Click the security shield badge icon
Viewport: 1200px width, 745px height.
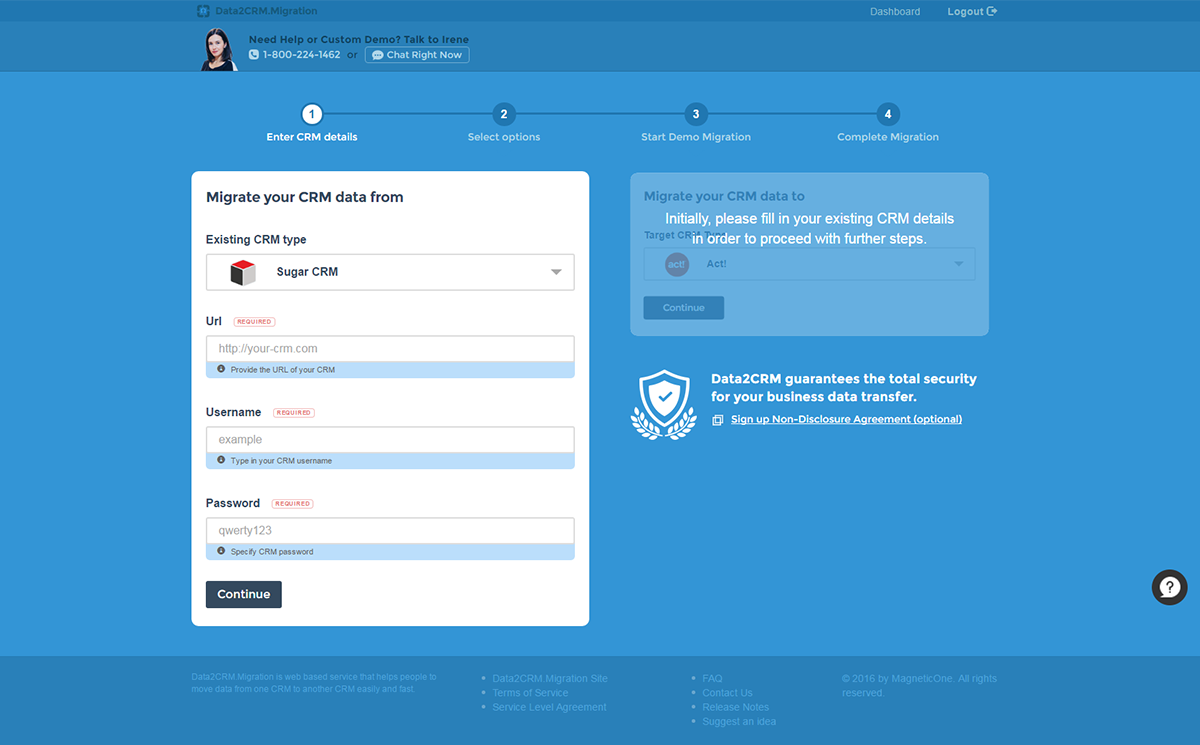tap(663, 403)
